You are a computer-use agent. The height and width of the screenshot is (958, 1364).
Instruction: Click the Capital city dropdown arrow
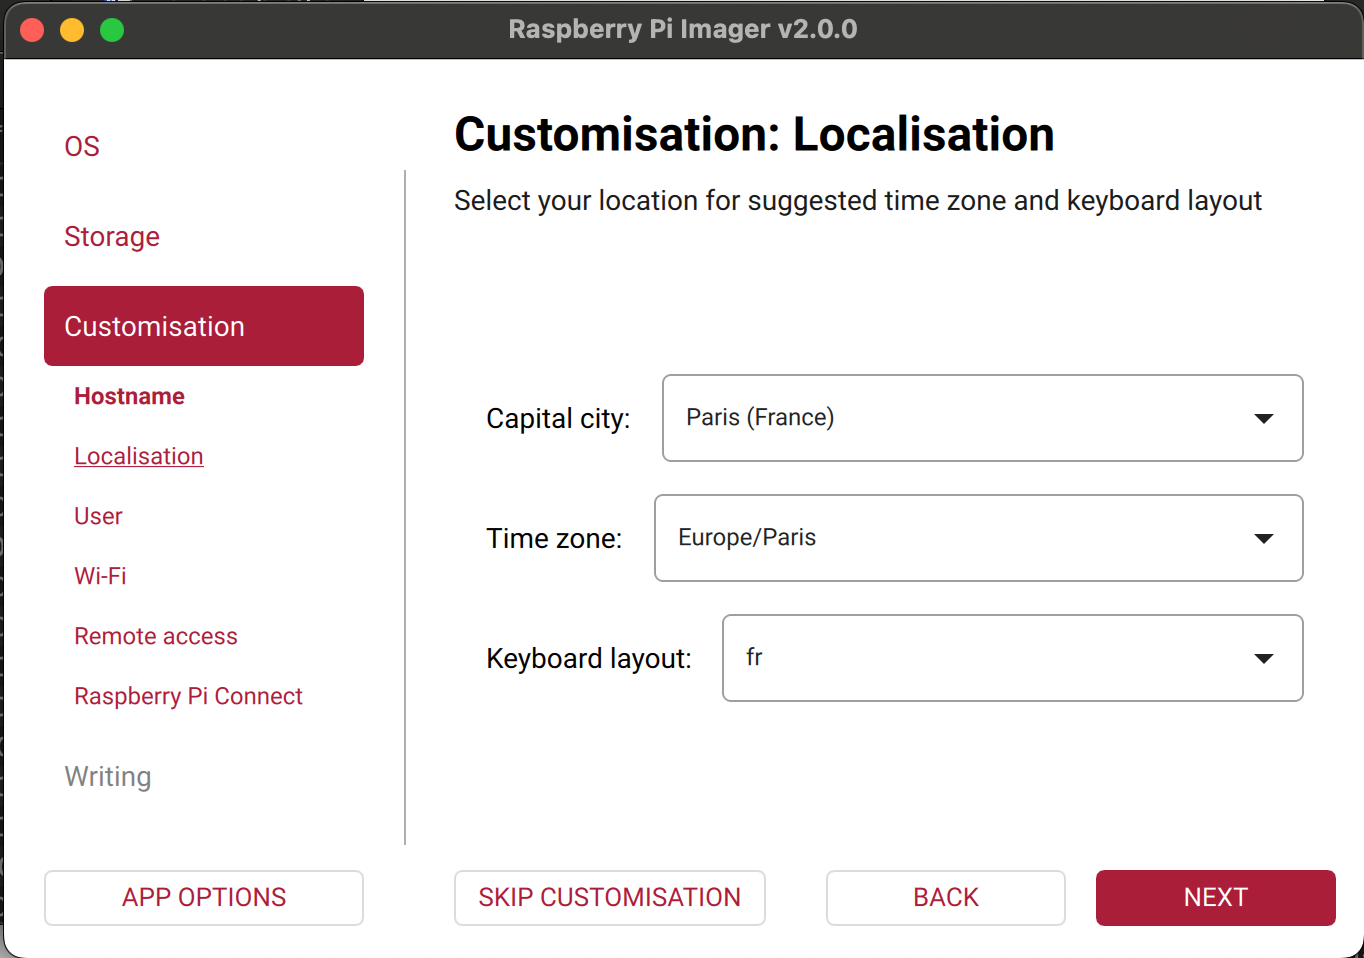point(1264,418)
